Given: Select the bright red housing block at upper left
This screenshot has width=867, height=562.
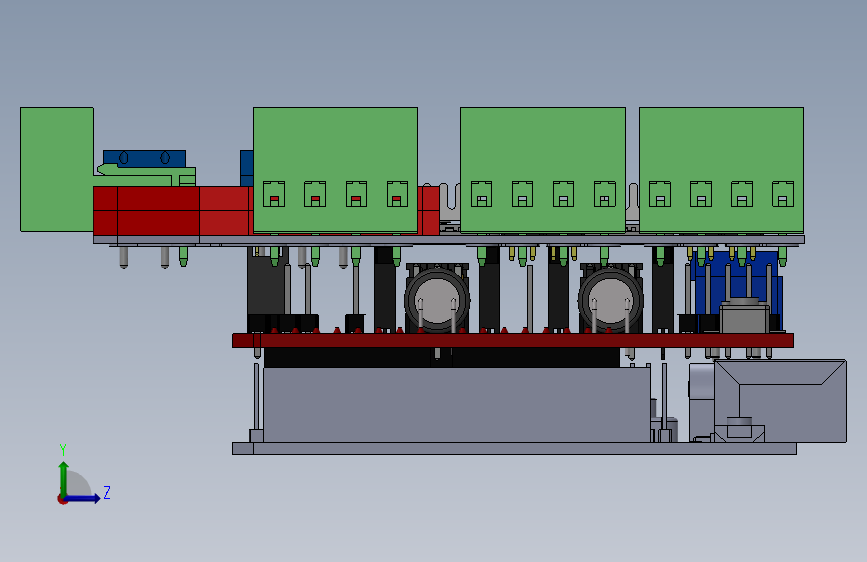Looking at the screenshot, I should tap(171, 211).
